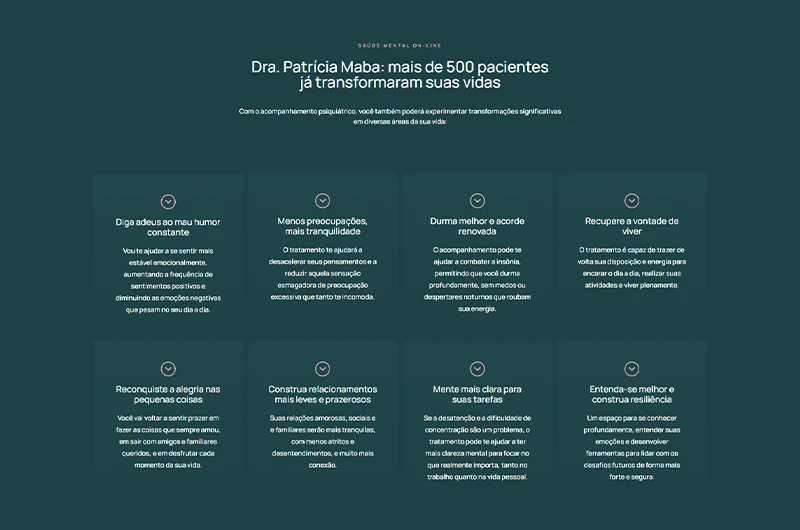Click the "Entenda-se melhor e construa resiliência" heading
Screen dimensions: 800x530
tap(632, 394)
